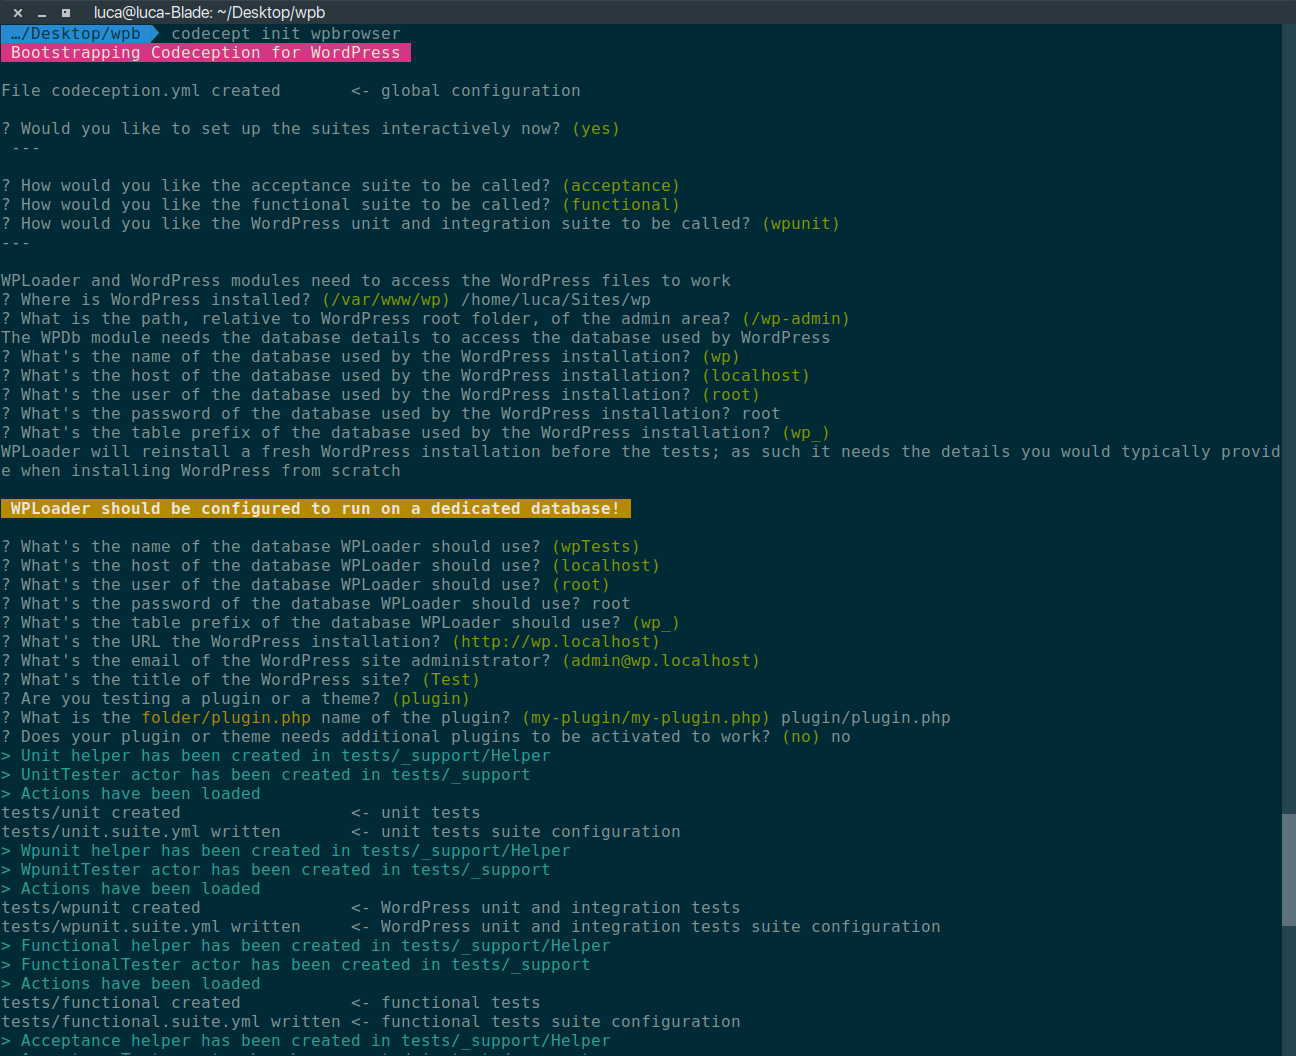Click the 'codecept init wpbrowser' command text
The width and height of the screenshot is (1296, 1056).
[286, 34]
